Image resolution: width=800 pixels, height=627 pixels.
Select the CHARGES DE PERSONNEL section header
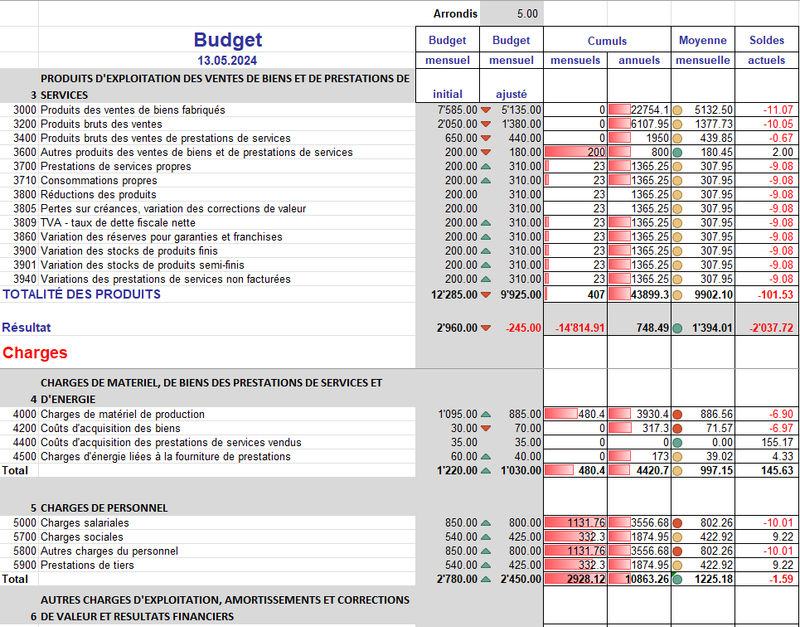pyautogui.click(x=104, y=508)
